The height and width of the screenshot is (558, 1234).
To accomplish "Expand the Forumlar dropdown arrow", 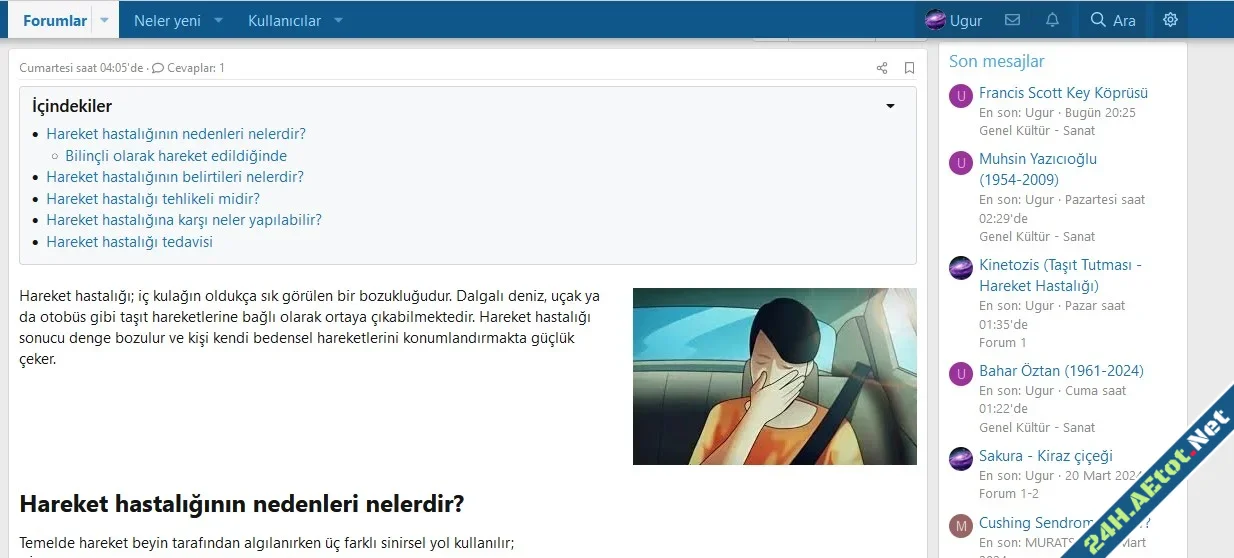I will click(x=104, y=20).
